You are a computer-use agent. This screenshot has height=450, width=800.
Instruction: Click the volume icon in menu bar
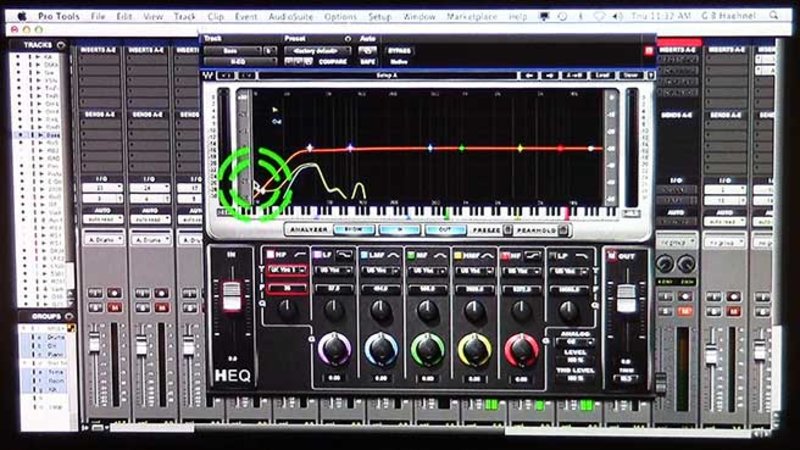(617, 16)
